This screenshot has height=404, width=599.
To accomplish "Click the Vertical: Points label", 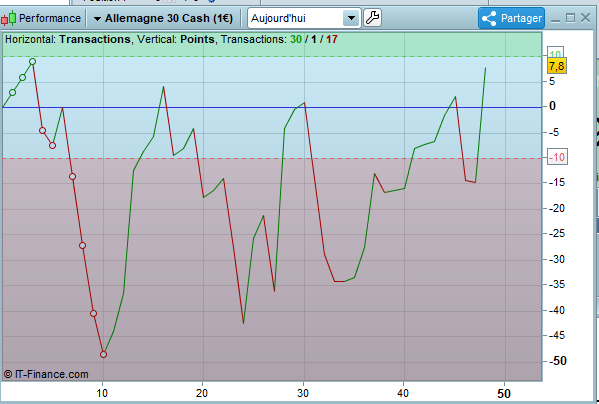I will (176, 39).
